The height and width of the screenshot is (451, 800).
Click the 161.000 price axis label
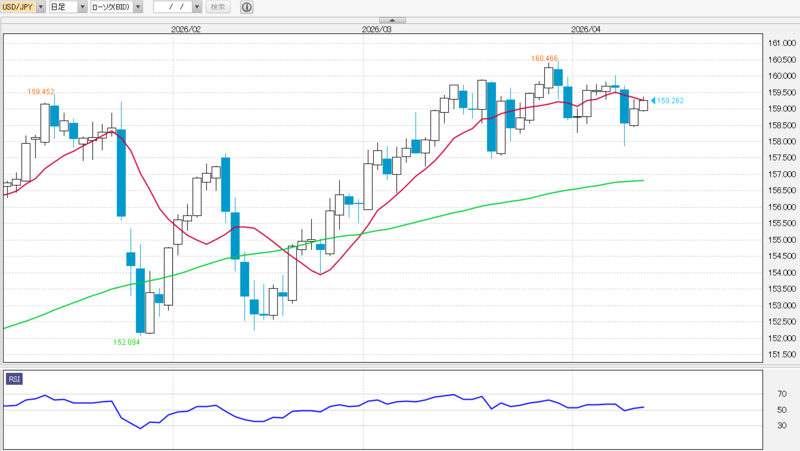tap(782, 43)
